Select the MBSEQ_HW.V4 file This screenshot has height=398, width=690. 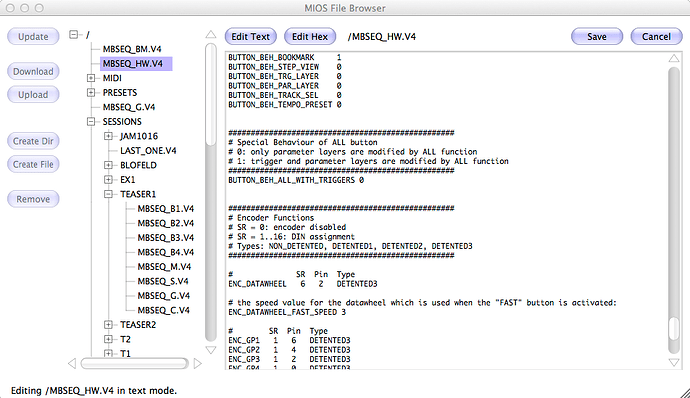coord(136,63)
